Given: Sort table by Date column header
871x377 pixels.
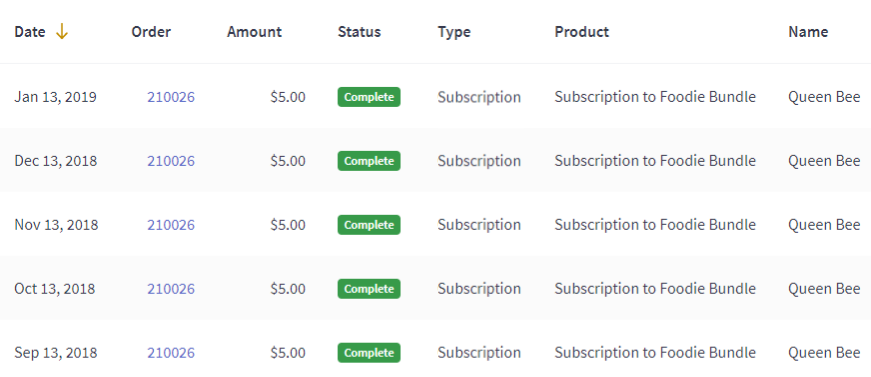Looking at the screenshot, I should pyautogui.click(x=29, y=32).
